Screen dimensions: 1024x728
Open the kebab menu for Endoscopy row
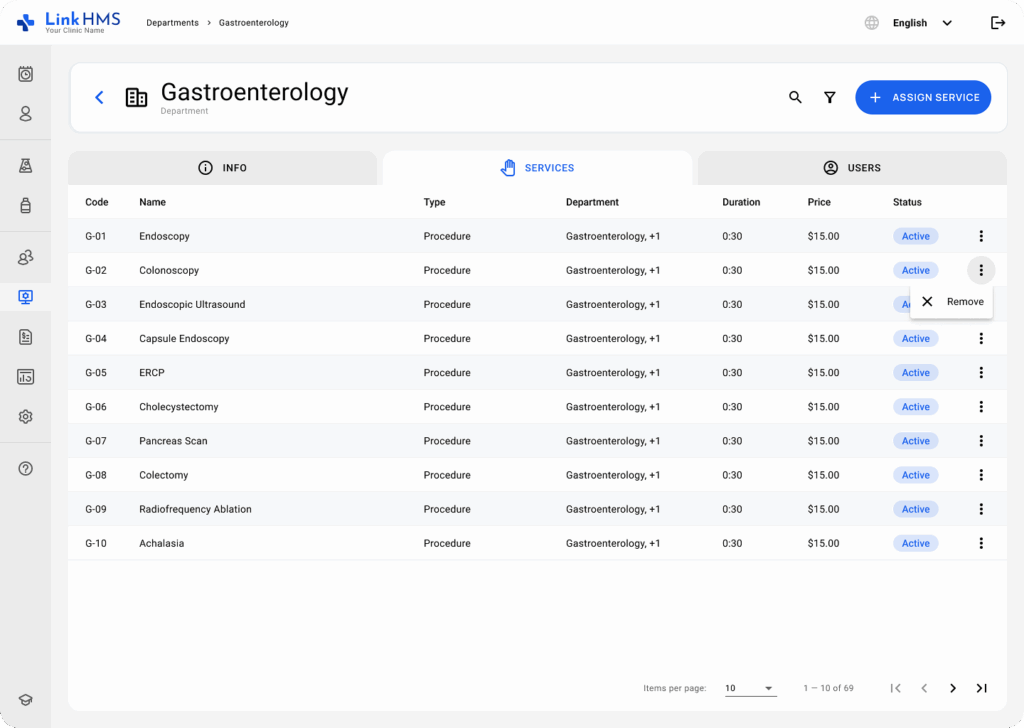pyautogui.click(x=981, y=236)
